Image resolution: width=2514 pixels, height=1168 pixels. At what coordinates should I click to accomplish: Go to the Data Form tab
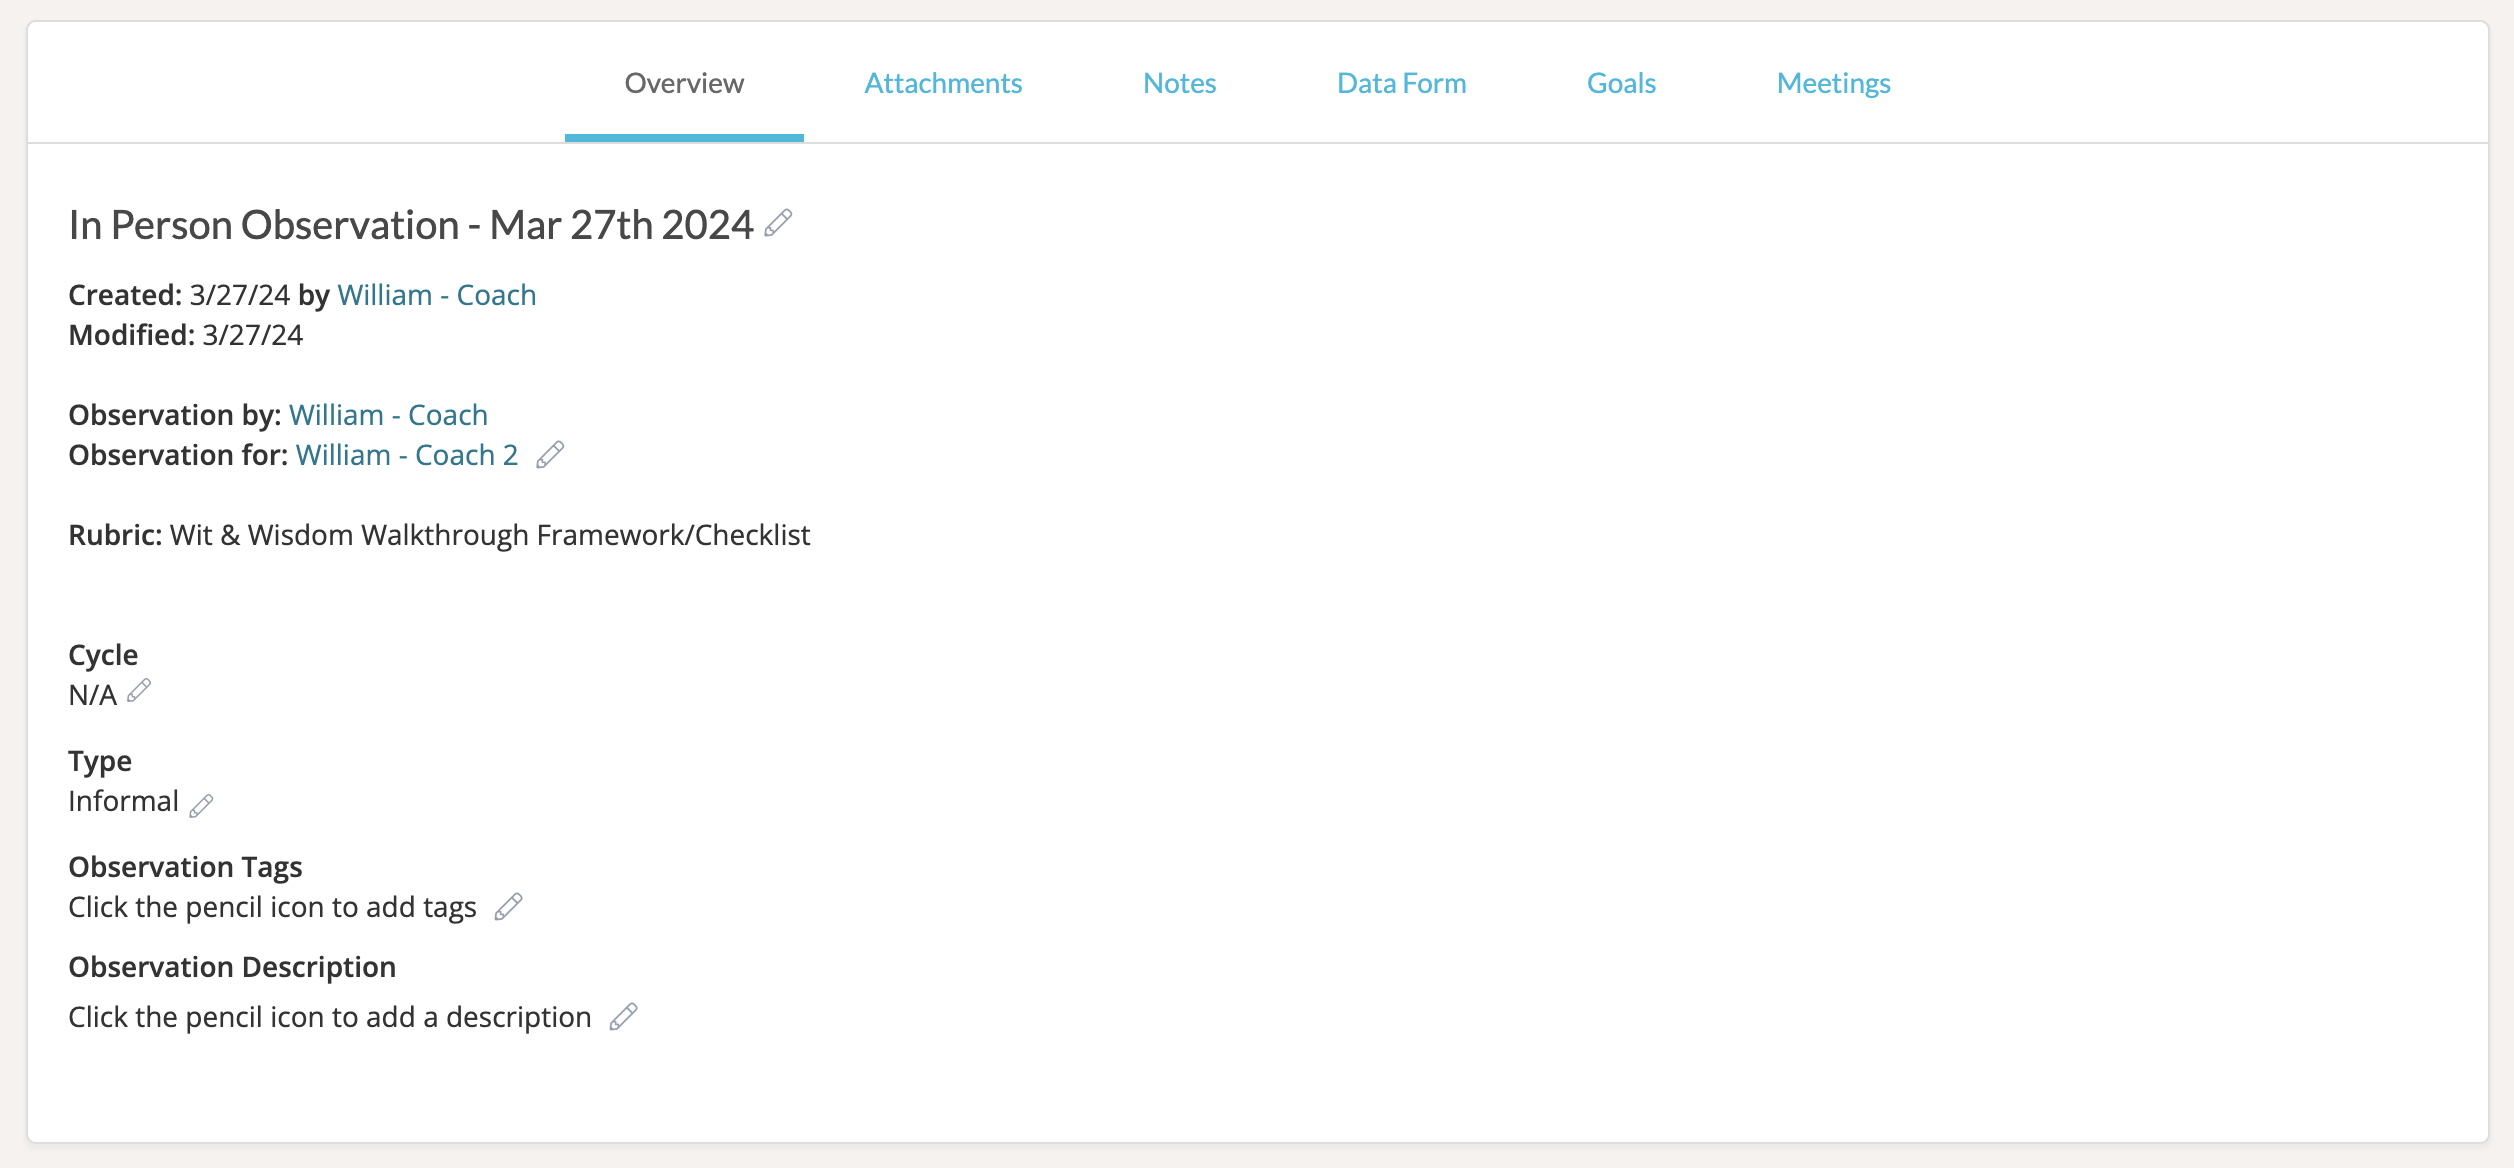1401,83
